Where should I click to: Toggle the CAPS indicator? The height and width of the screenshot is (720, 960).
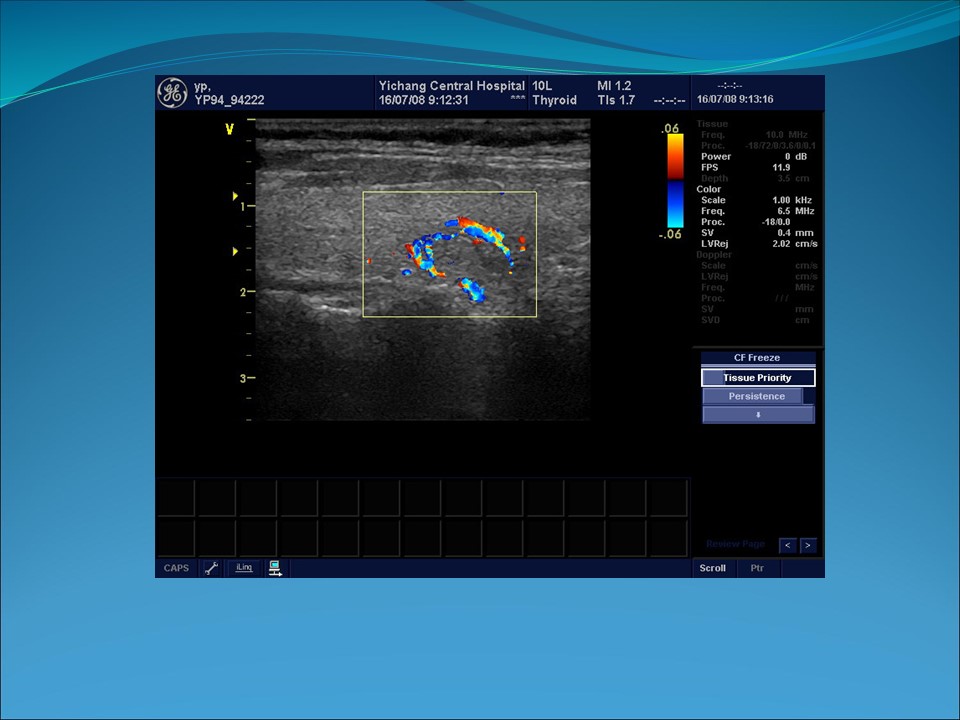[176, 568]
